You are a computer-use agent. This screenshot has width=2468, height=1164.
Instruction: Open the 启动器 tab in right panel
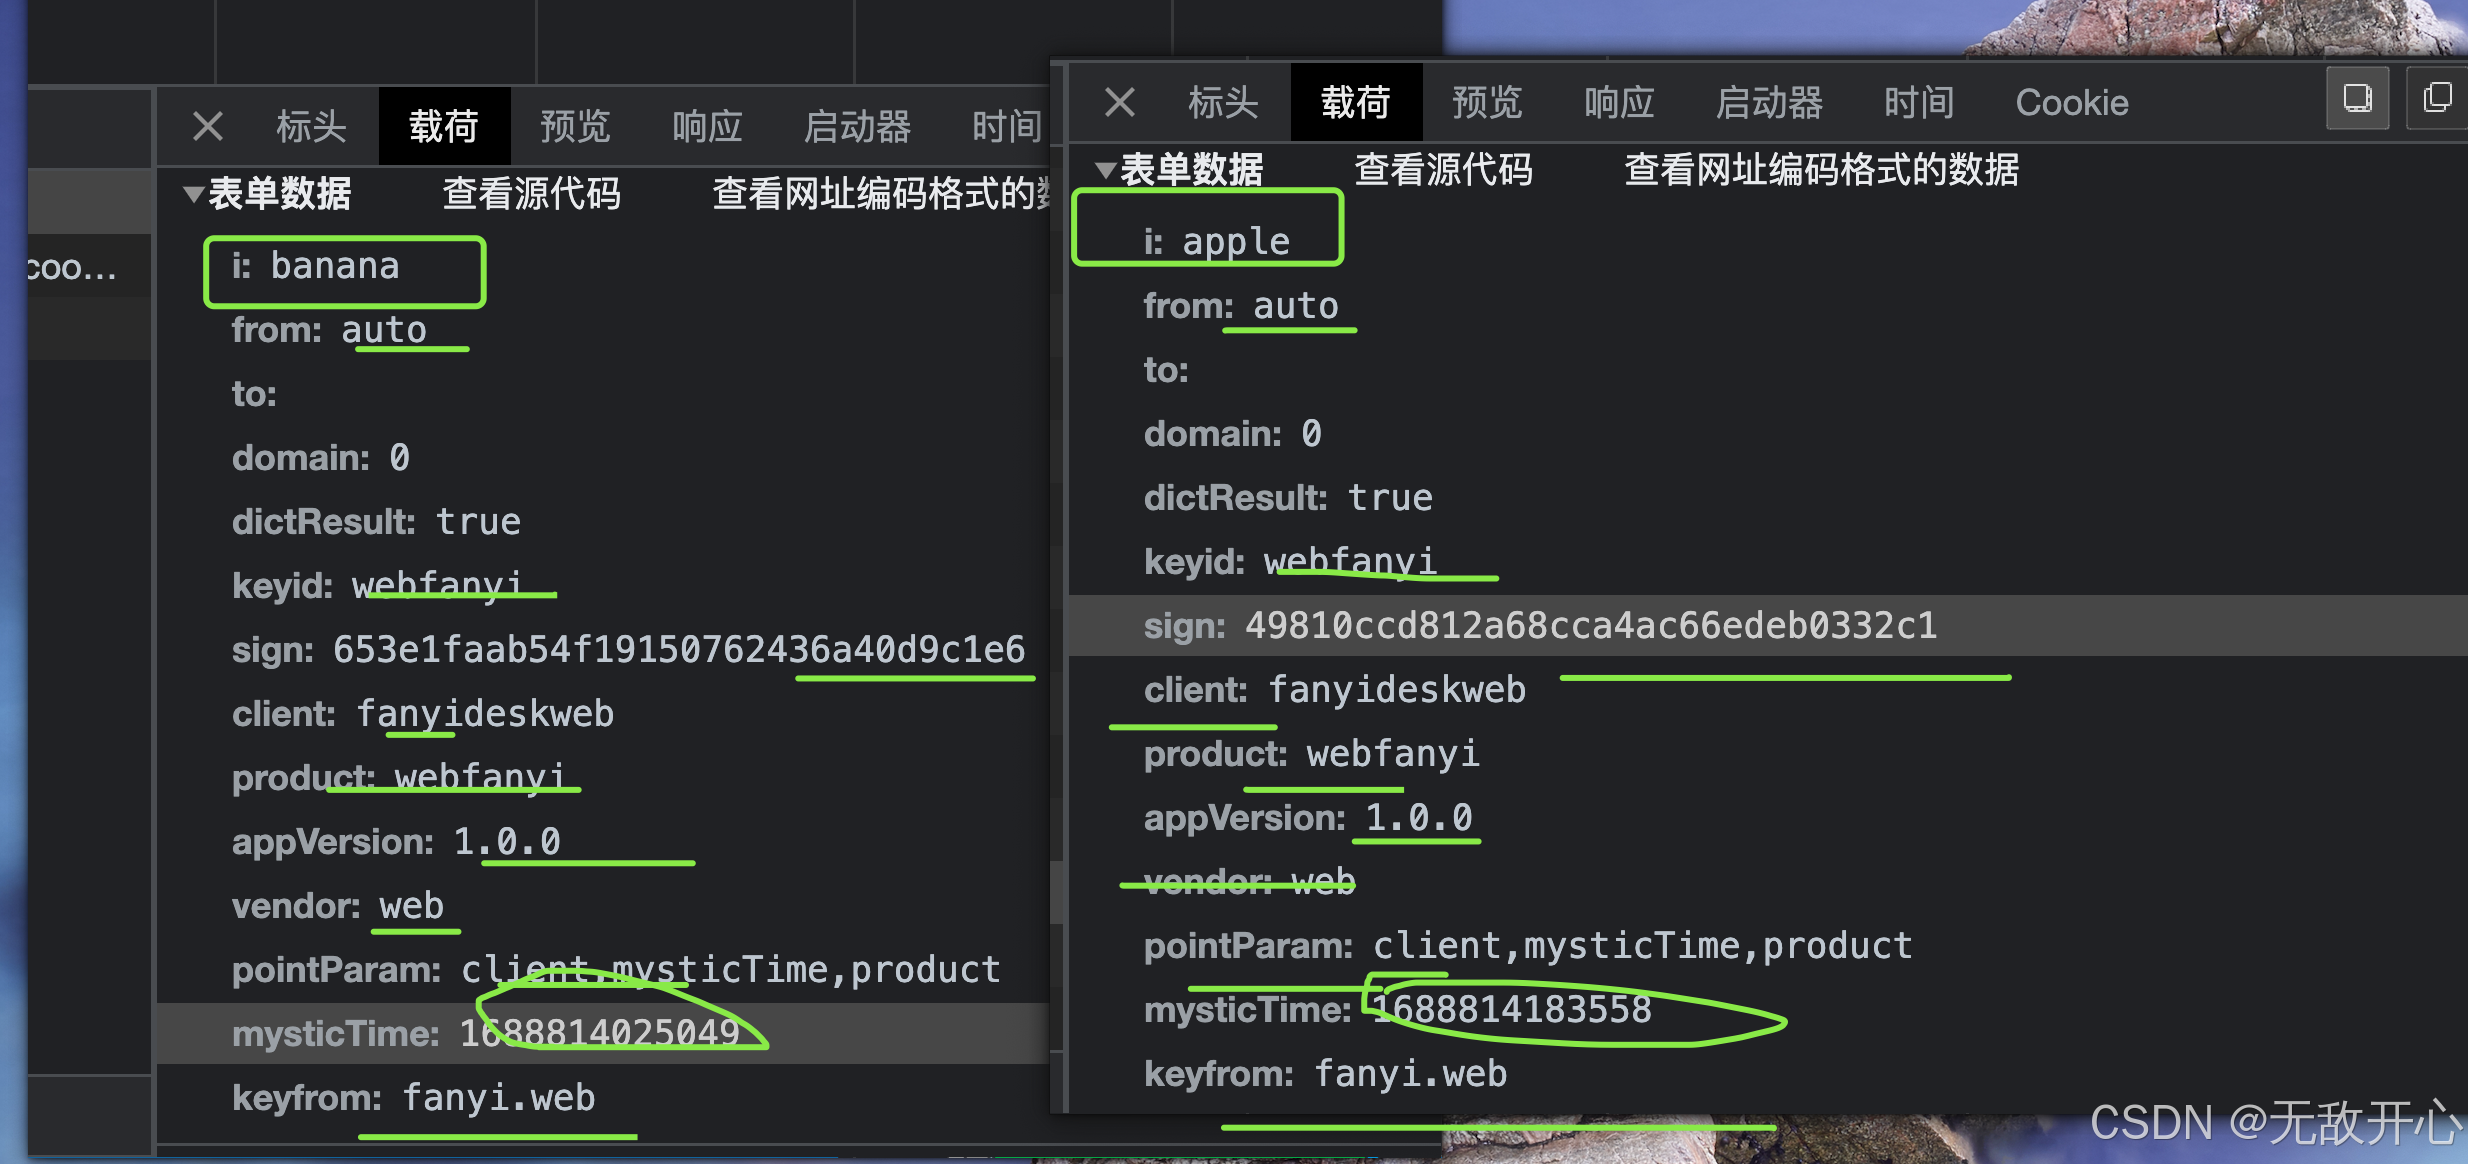[1769, 102]
